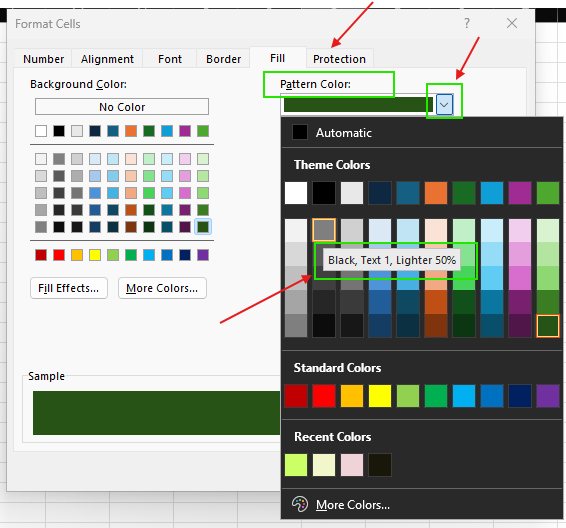Pick yellow in dropdown Standard Colors

pos(380,396)
